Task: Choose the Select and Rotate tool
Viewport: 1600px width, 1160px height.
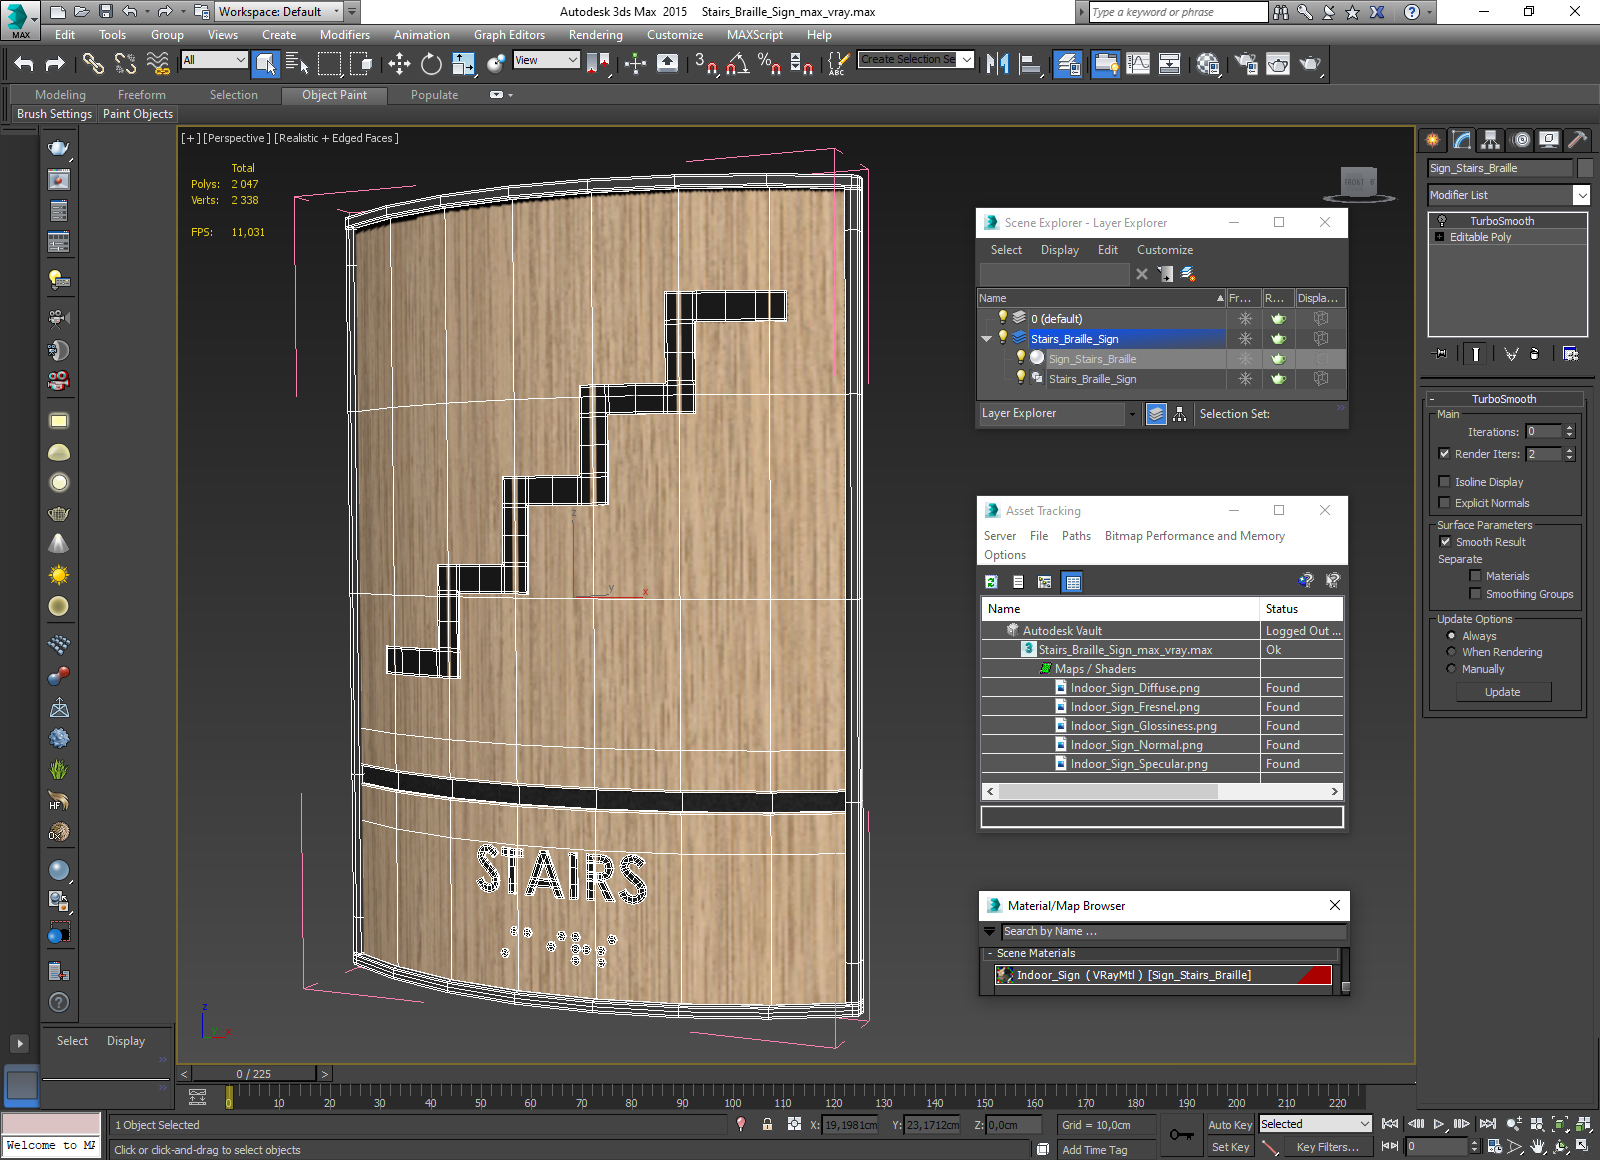Action: tap(431, 64)
